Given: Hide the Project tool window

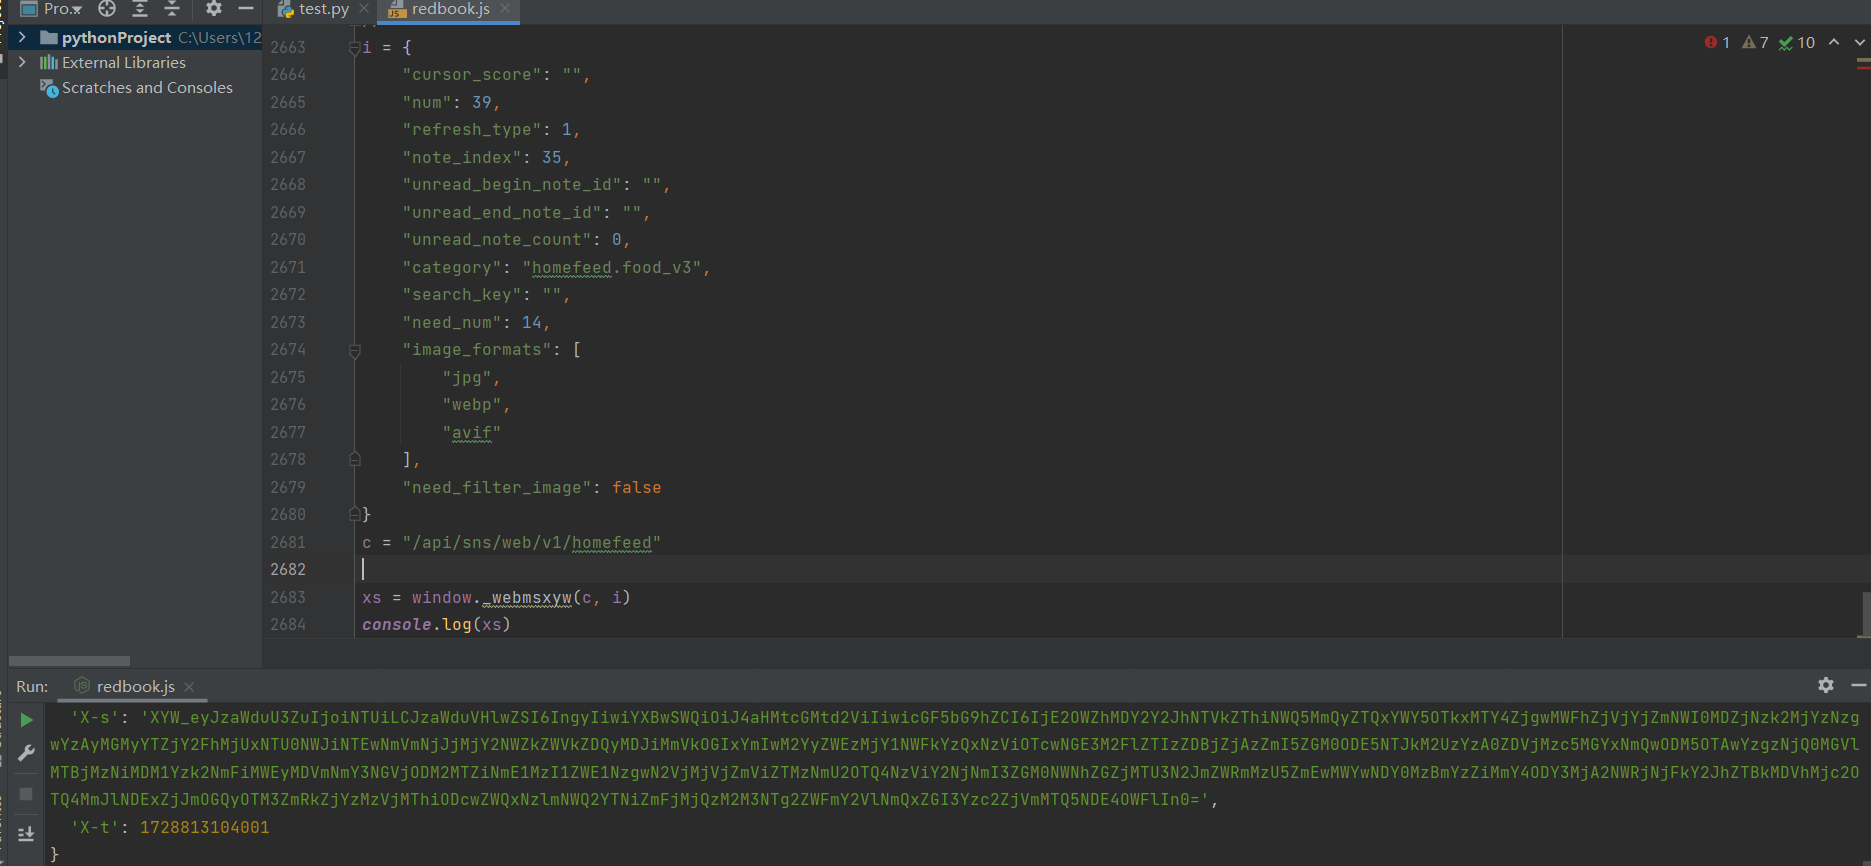Looking at the screenshot, I should pos(245,9).
